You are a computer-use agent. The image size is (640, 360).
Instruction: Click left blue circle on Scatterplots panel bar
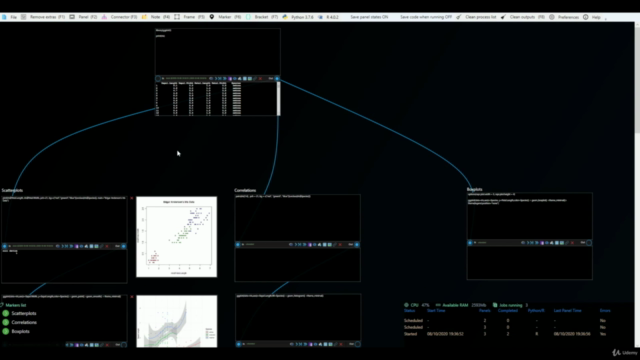pyautogui.click(x=4, y=246)
